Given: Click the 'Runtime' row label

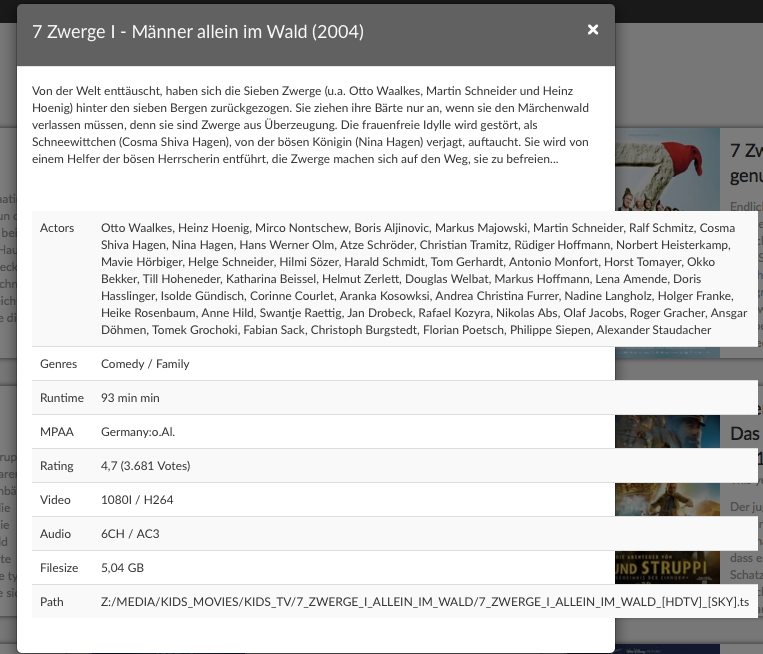Looking at the screenshot, I should pyautogui.click(x=62, y=398).
